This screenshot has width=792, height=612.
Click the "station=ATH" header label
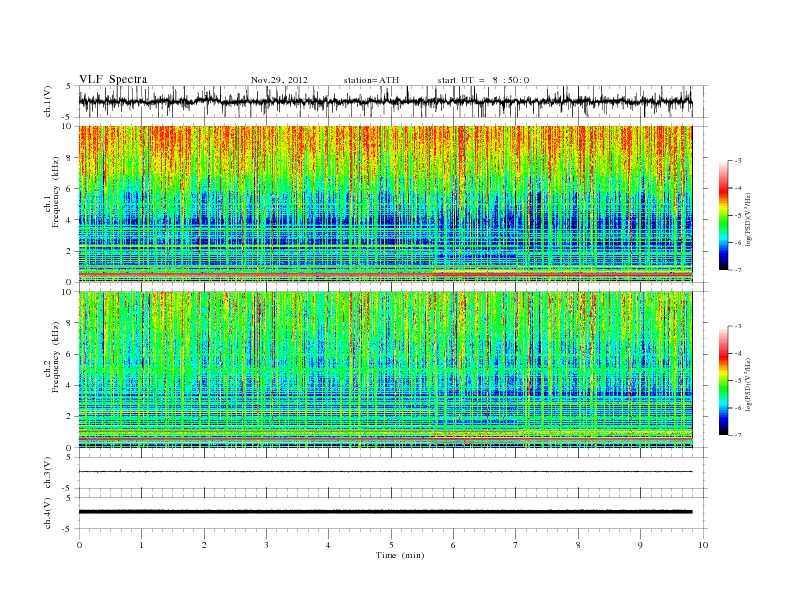pyautogui.click(x=371, y=80)
